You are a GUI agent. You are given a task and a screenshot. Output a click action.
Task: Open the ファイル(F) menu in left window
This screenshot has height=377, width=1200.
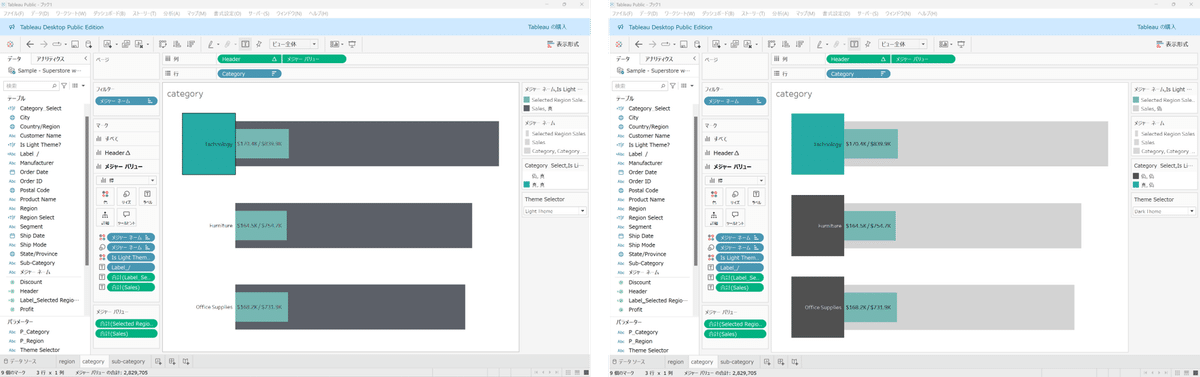click(x=15, y=14)
